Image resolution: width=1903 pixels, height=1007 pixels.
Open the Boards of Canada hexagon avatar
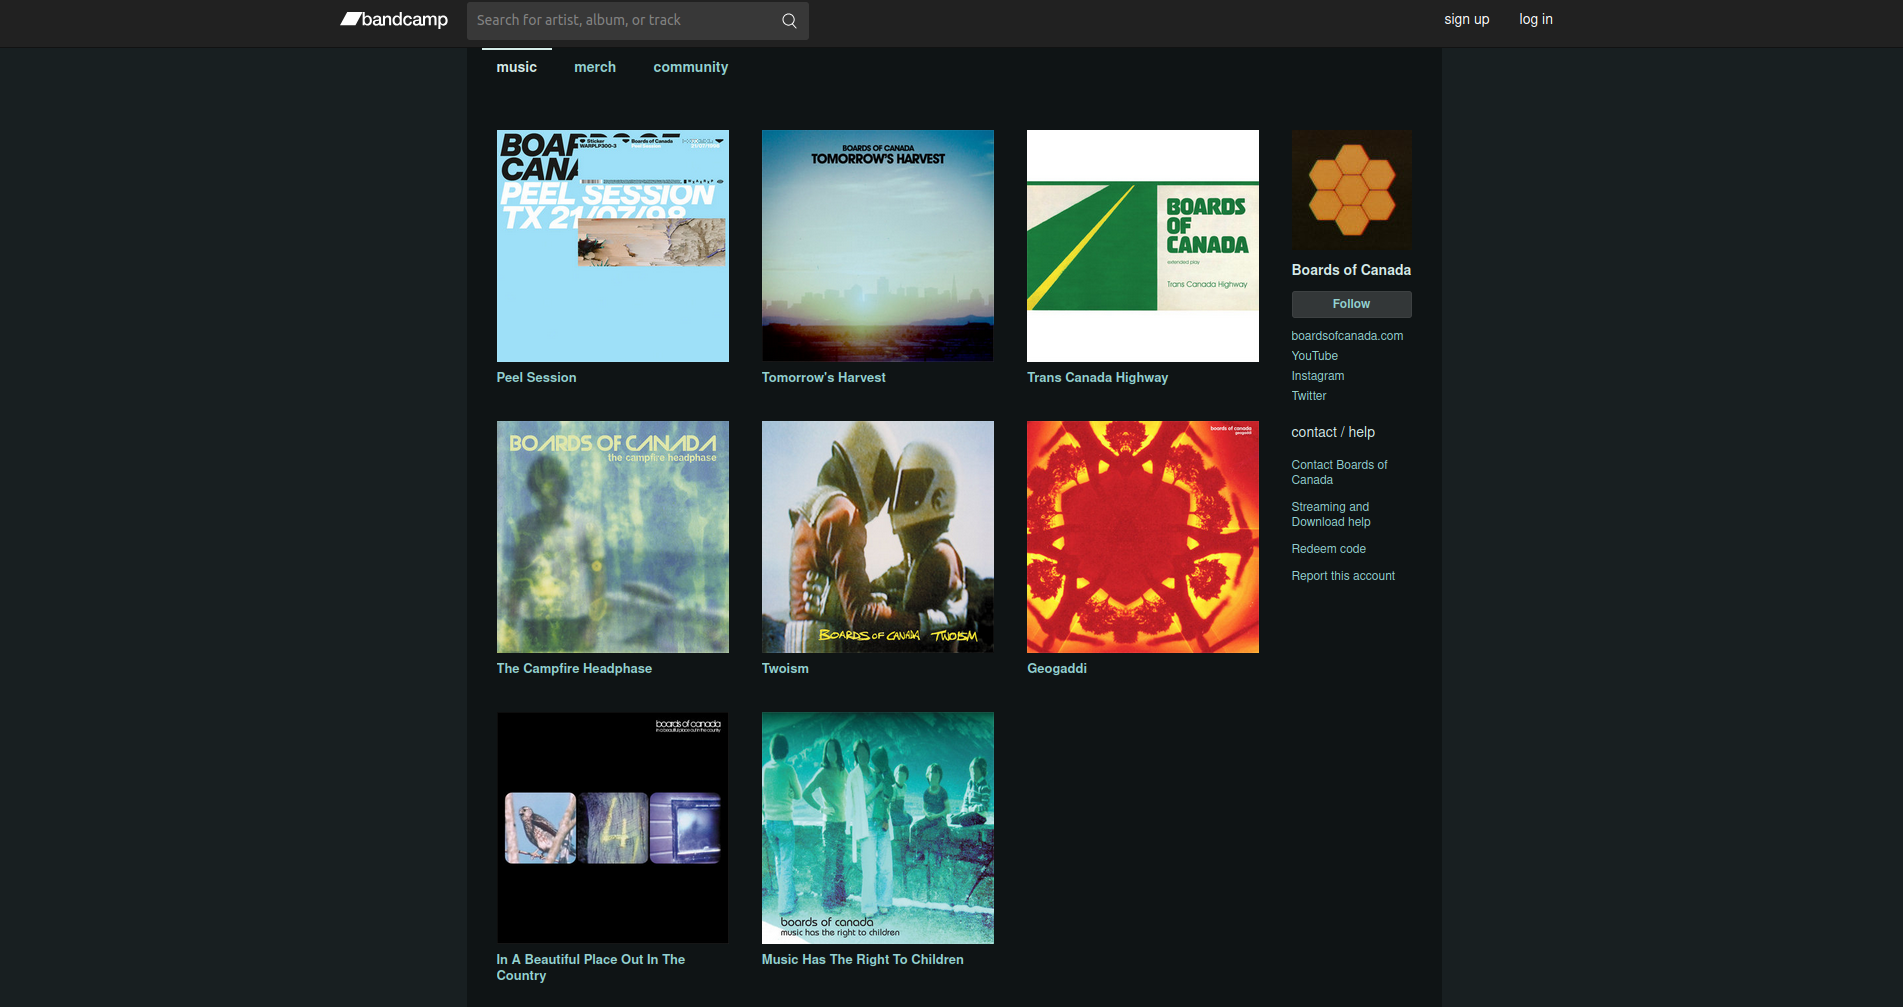(x=1351, y=190)
